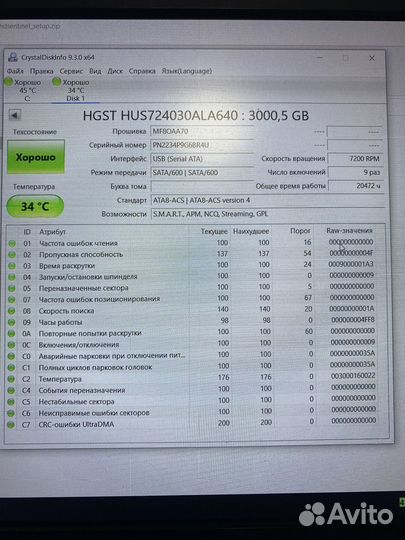
Task: Click status dot for Время раскрутки
Action: 12,266
